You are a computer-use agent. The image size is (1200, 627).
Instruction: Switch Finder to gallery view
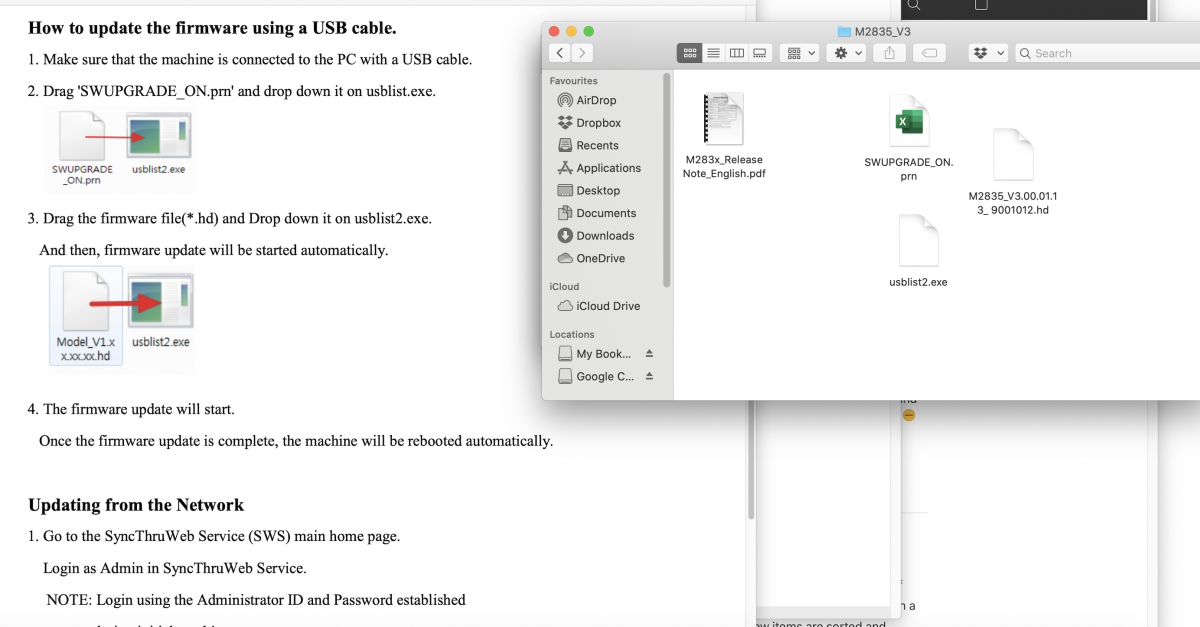[759, 53]
